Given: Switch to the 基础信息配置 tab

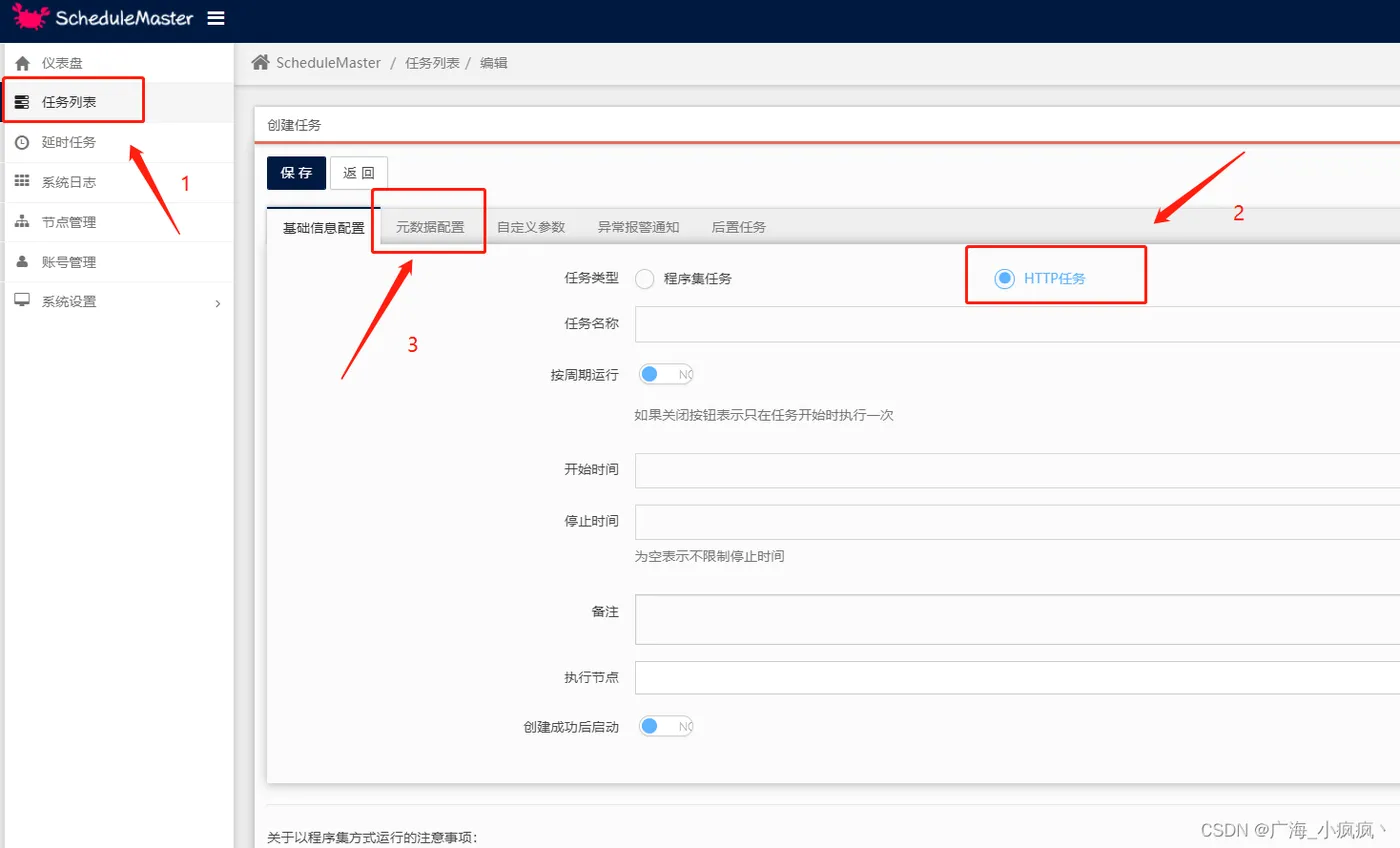Looking at the screenshot, I should 324,227.
